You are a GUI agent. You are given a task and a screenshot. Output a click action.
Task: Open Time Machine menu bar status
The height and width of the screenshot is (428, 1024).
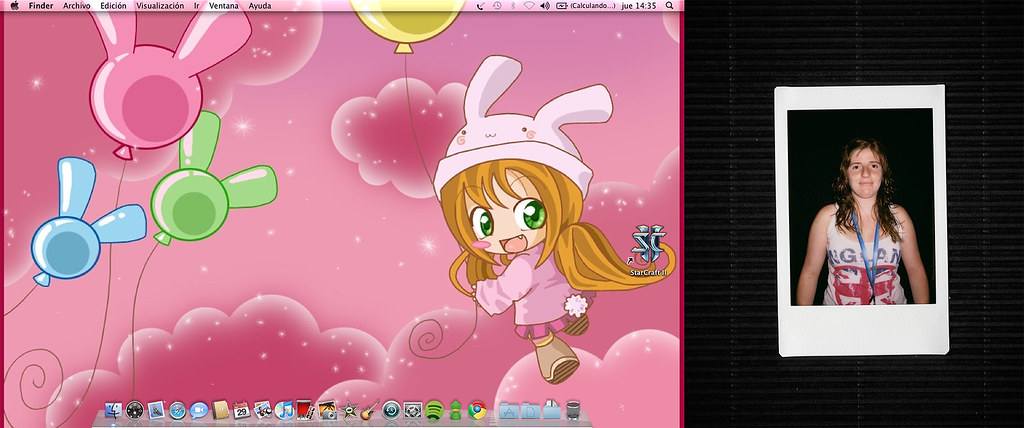pyautogui.click(x=497, y=5)
